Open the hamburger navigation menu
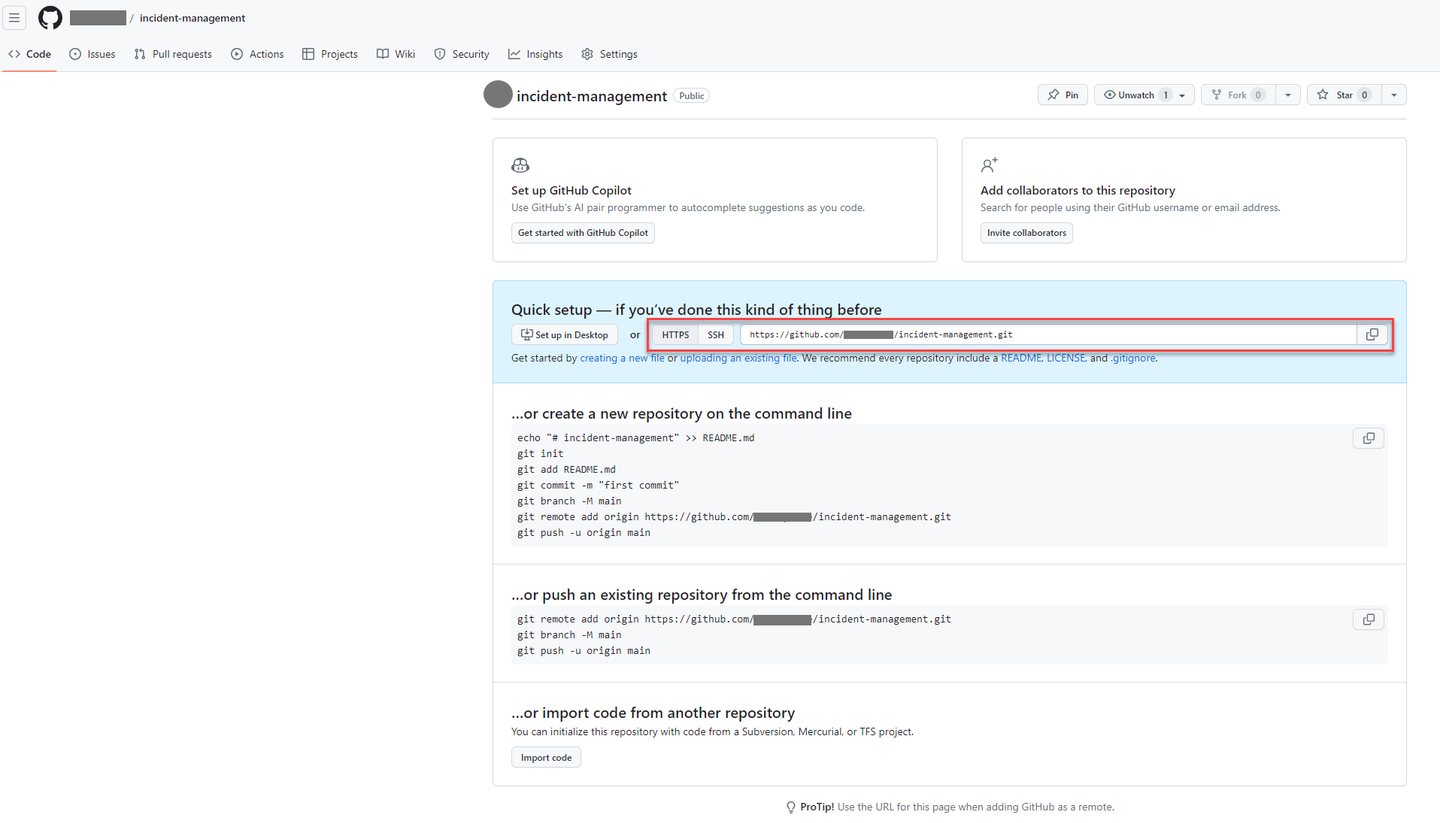 14,18
